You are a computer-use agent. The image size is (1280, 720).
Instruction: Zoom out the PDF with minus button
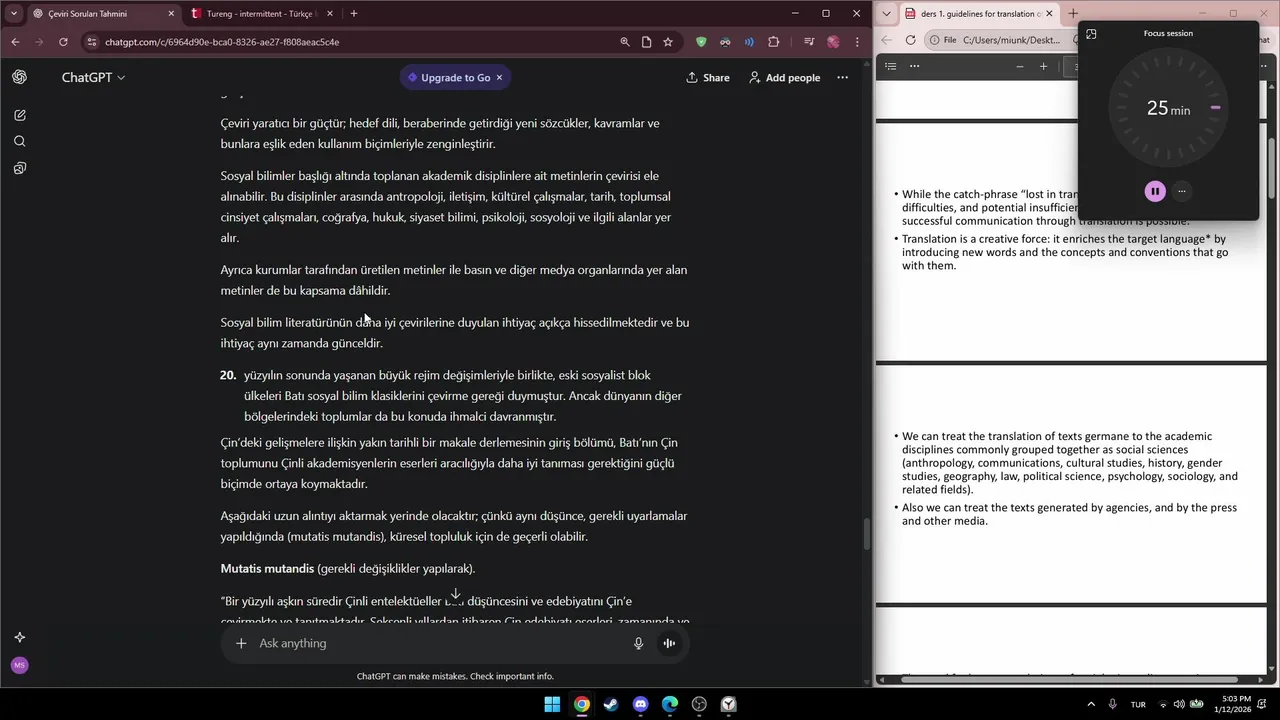tap(1019, 66)
